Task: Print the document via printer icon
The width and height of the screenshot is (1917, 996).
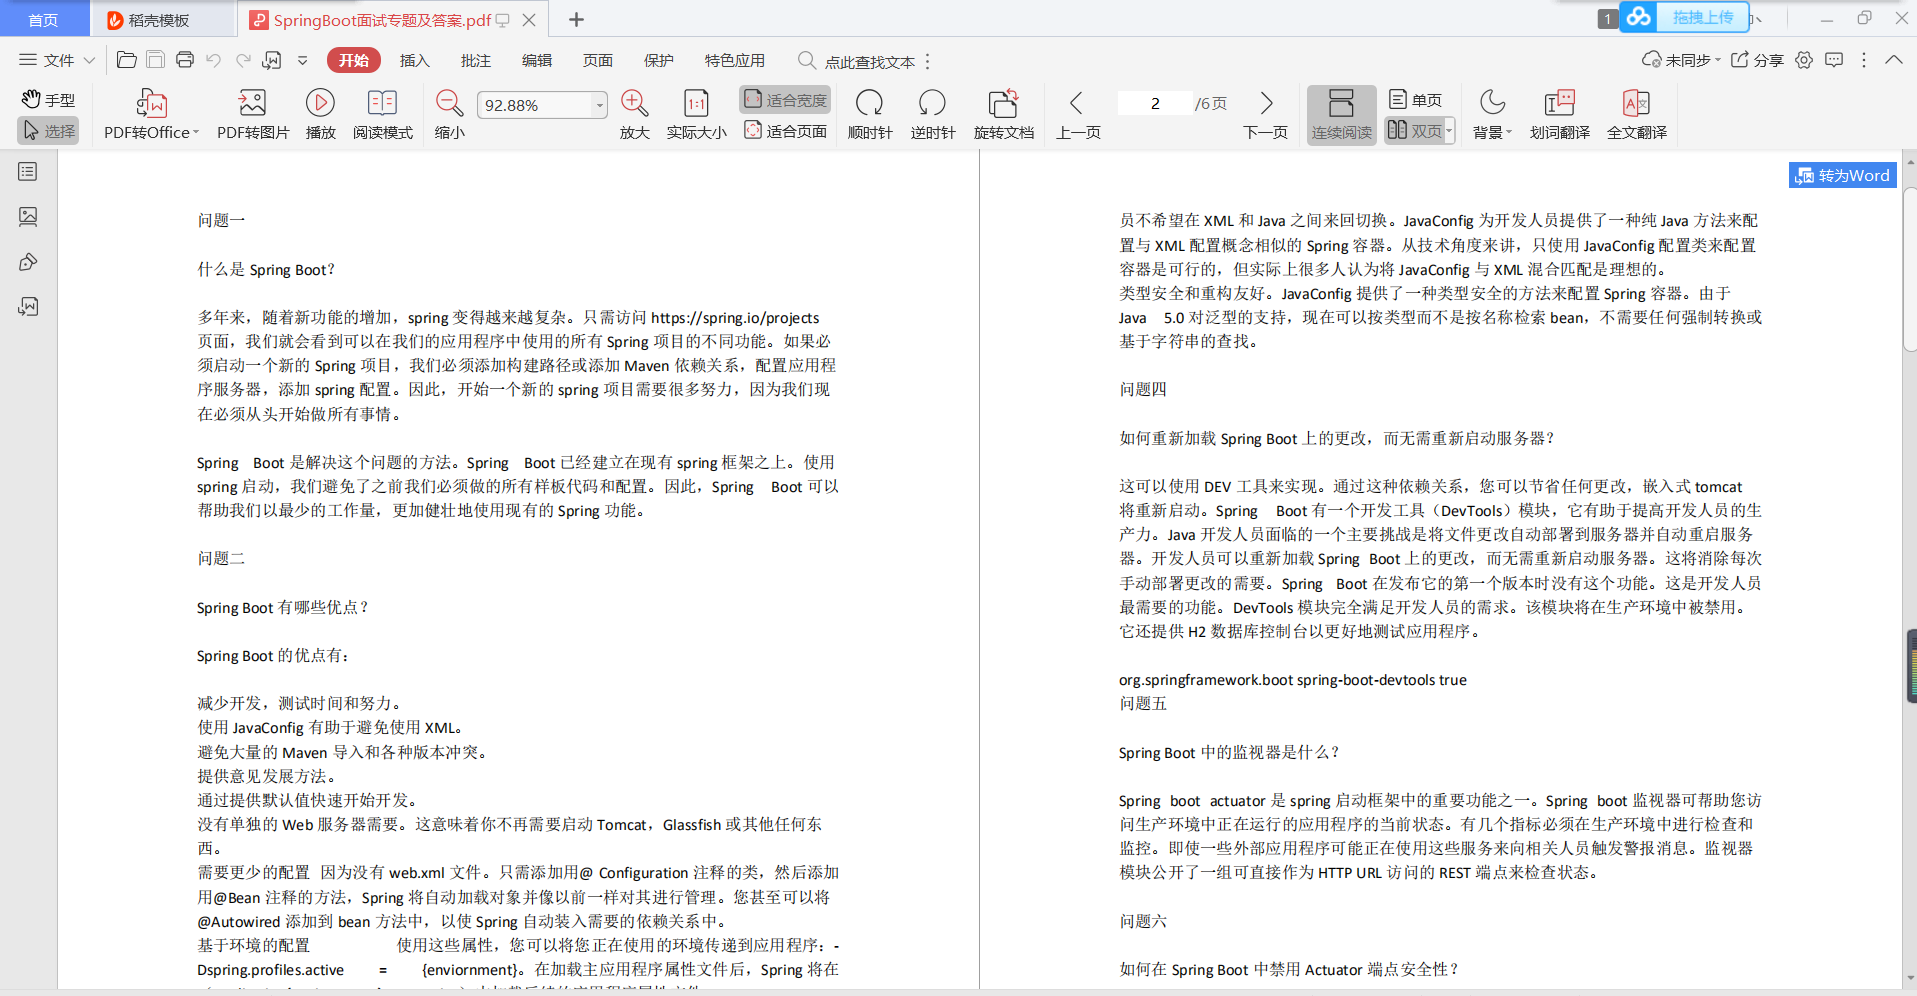Action: pyautogui.click(x=185, y=60)
